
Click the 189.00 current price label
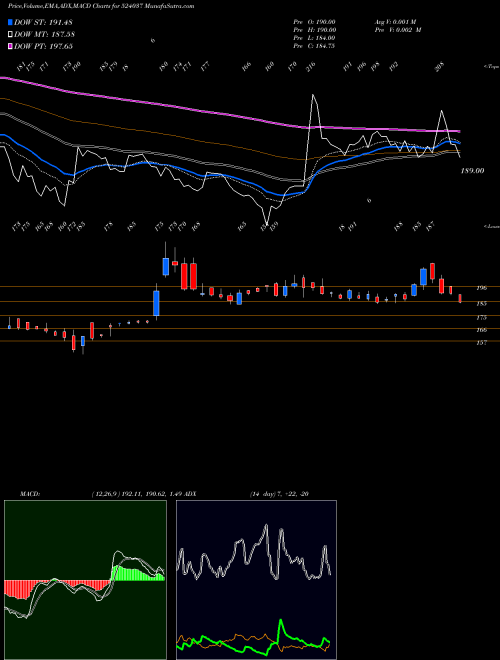tap(473, 171)
